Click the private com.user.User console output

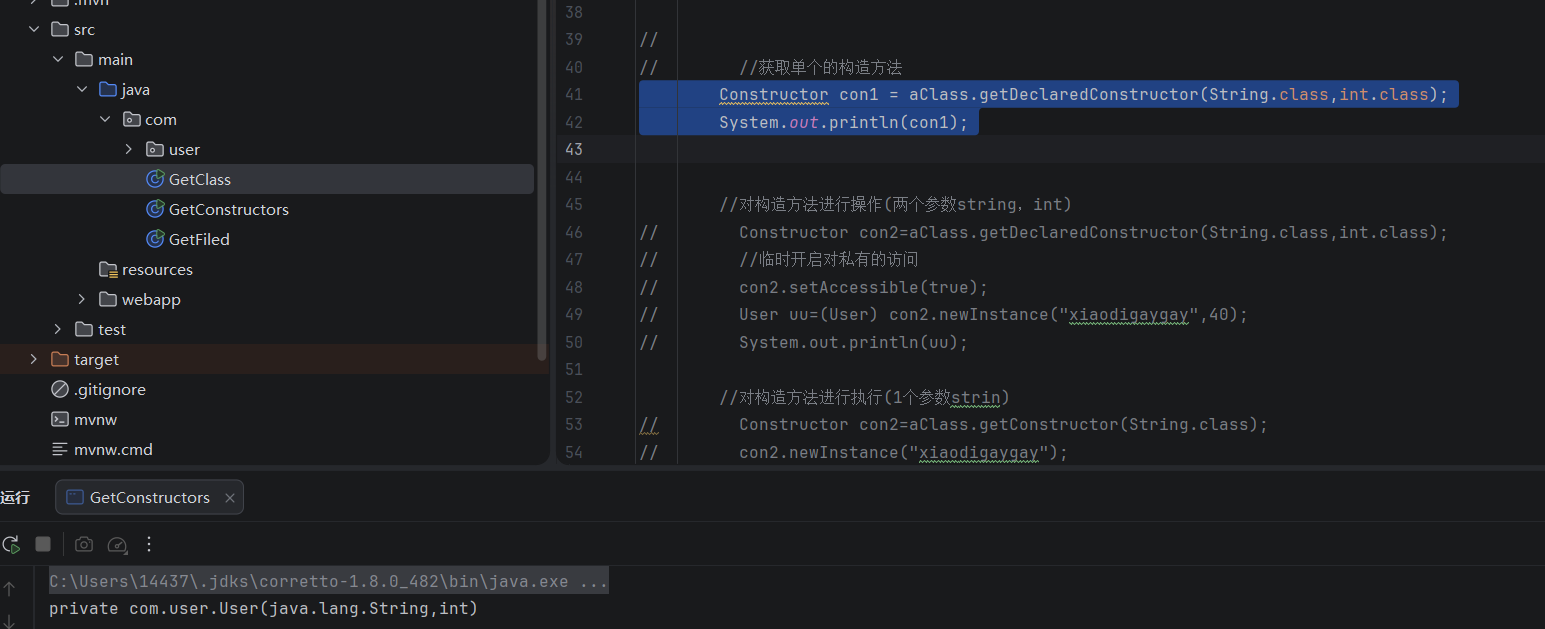click(263, 608)
